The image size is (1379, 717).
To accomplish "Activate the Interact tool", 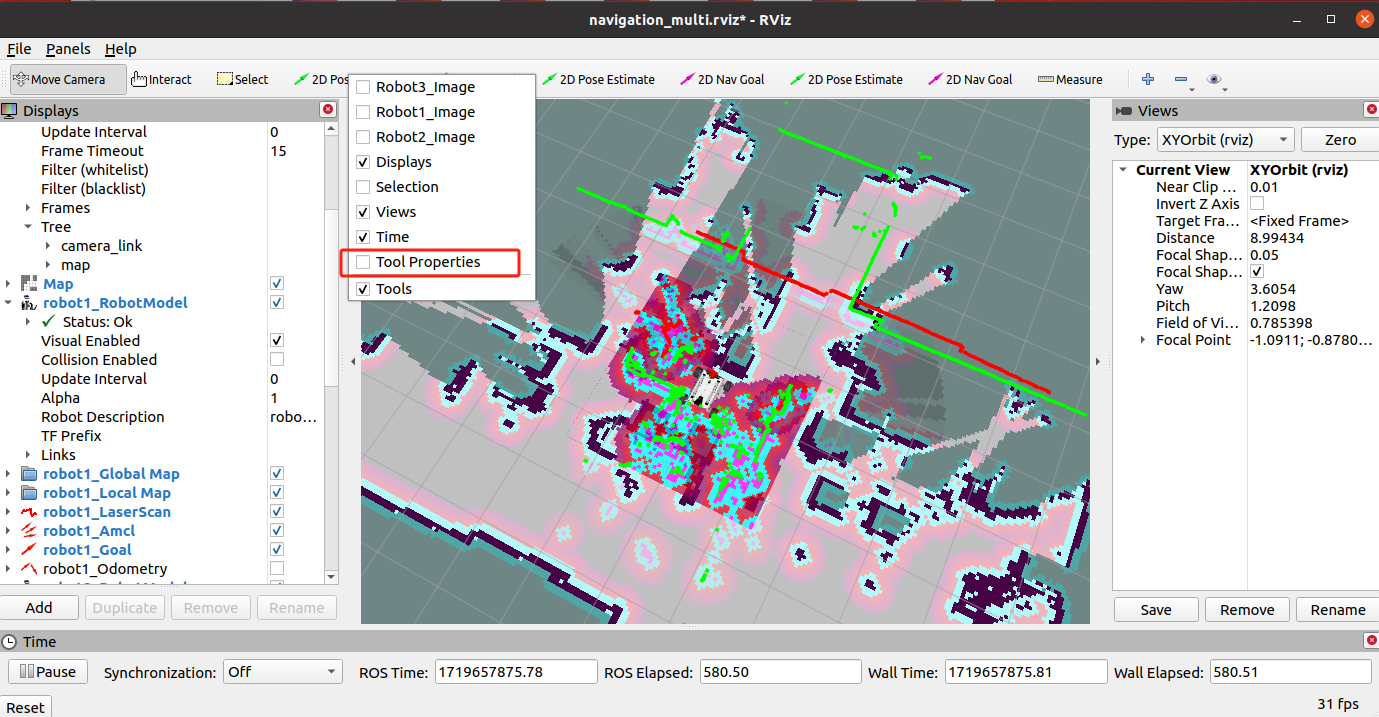I will pos(161,79).
